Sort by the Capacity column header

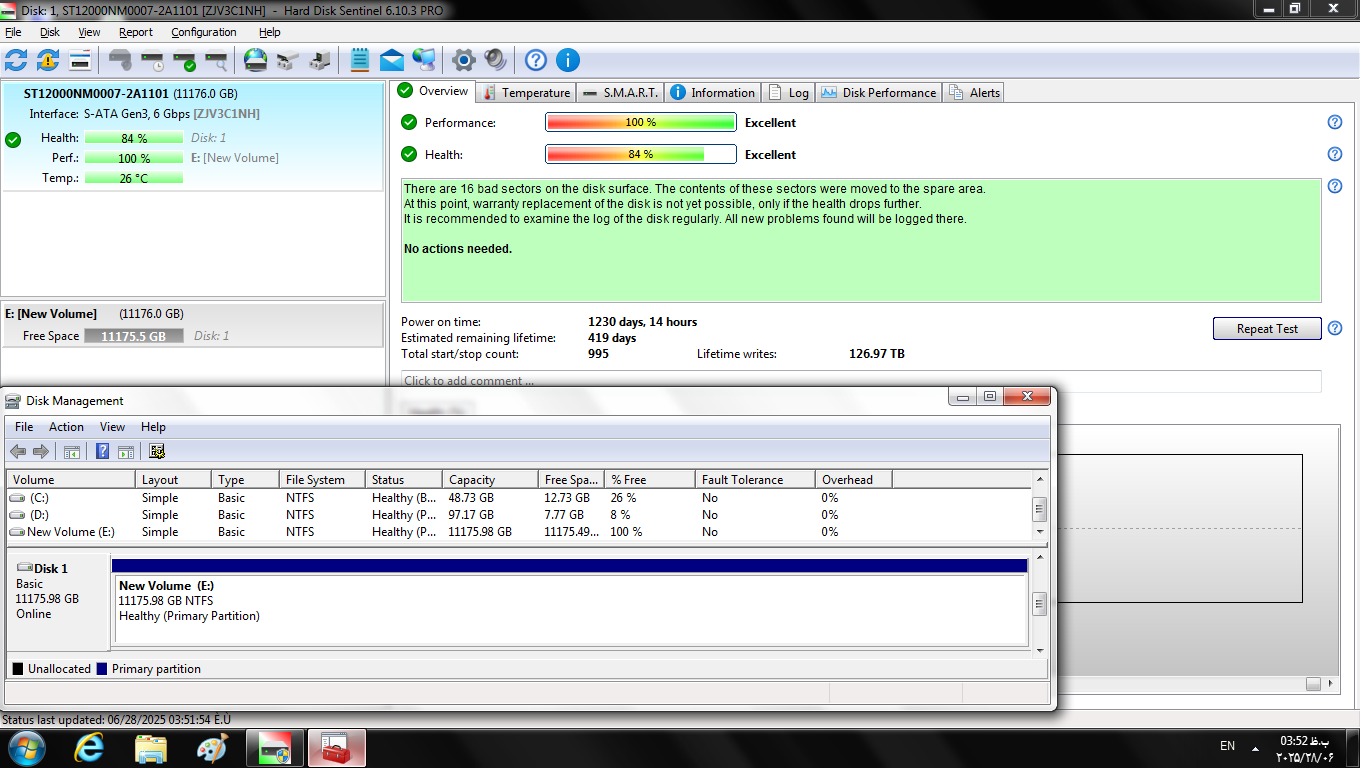490,480
